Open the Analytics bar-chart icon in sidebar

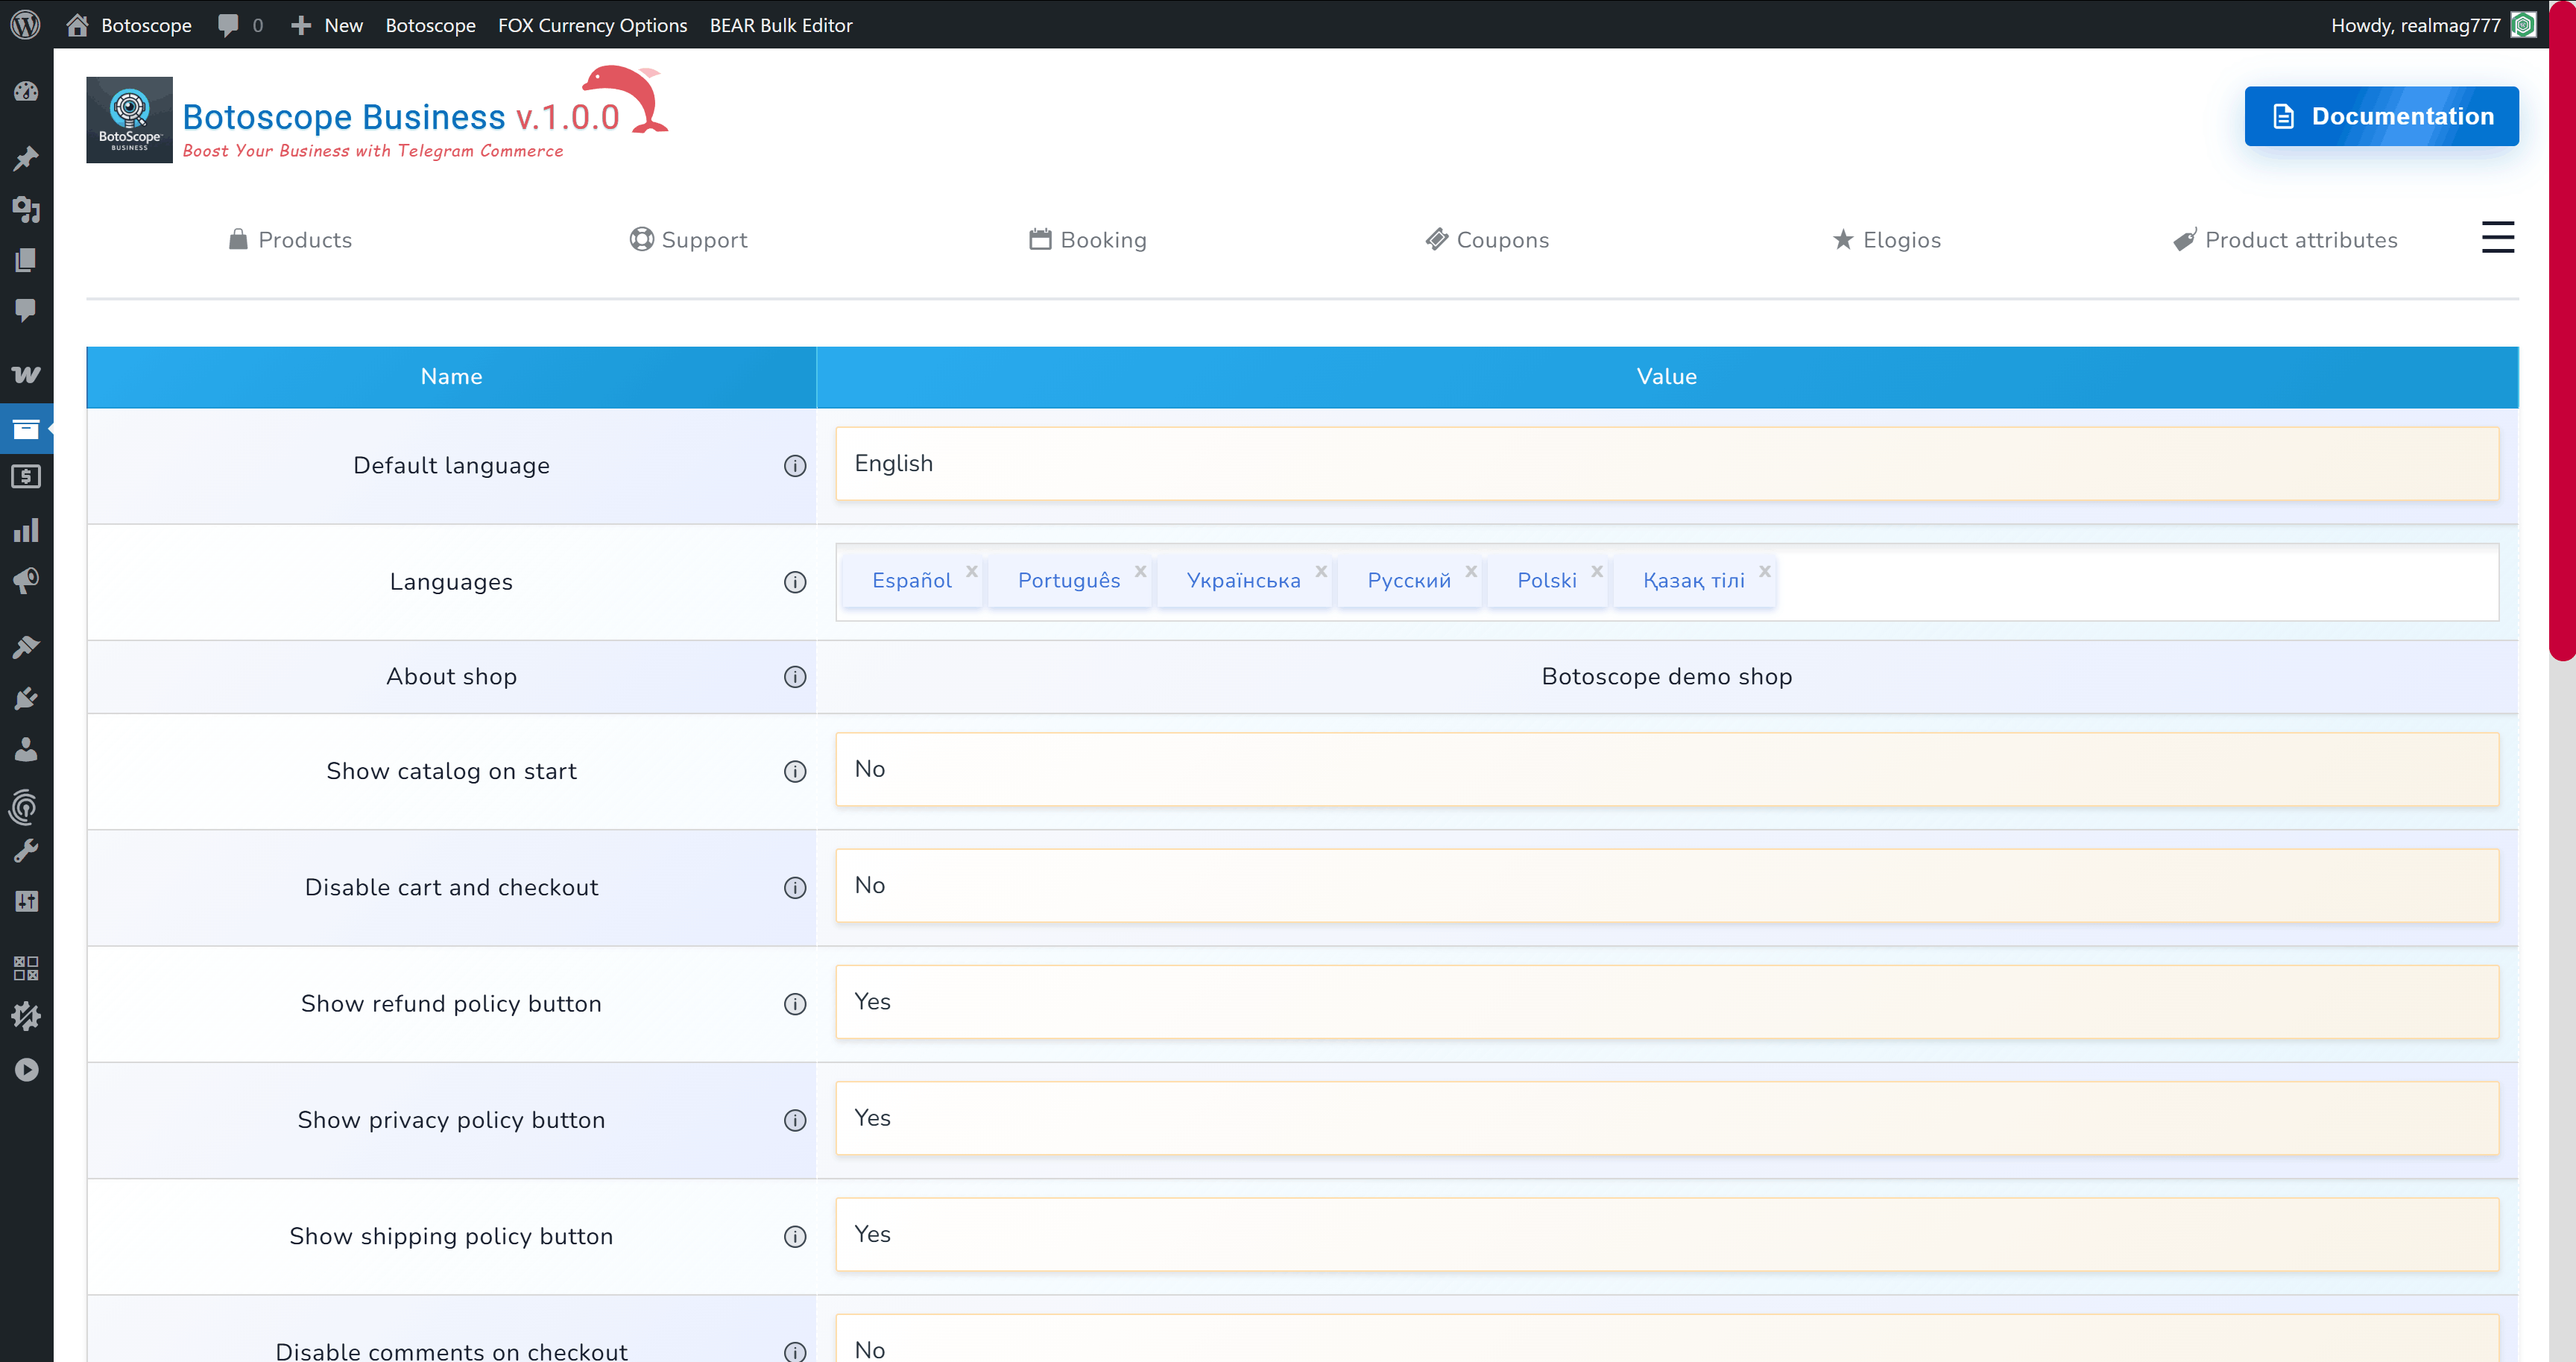click(x=27, y=529)
